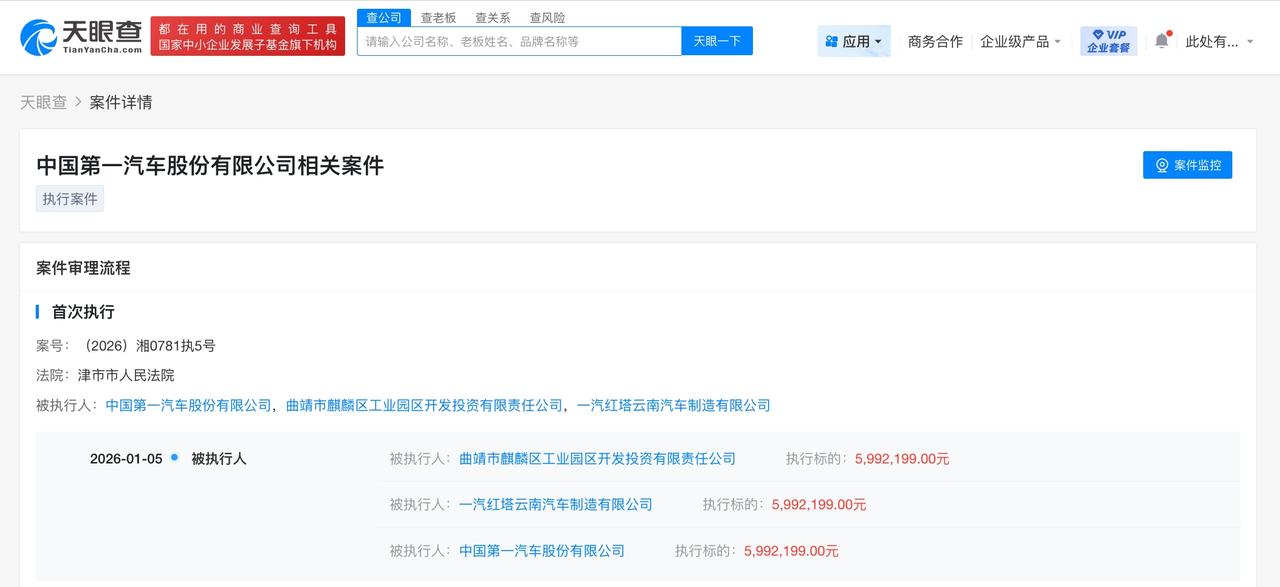Select the VIP企业套餐 badge

pos(1106,38)
